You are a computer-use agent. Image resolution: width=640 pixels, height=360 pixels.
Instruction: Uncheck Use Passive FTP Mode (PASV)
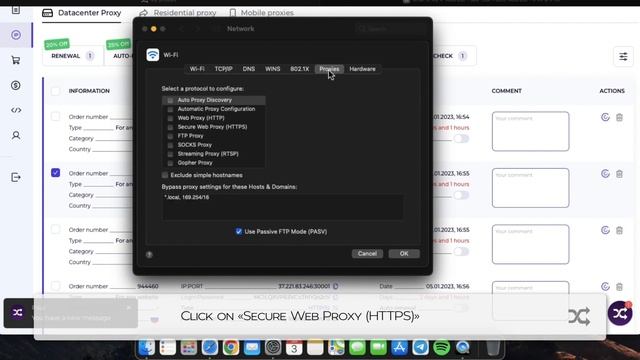click(x=239, y=231)
